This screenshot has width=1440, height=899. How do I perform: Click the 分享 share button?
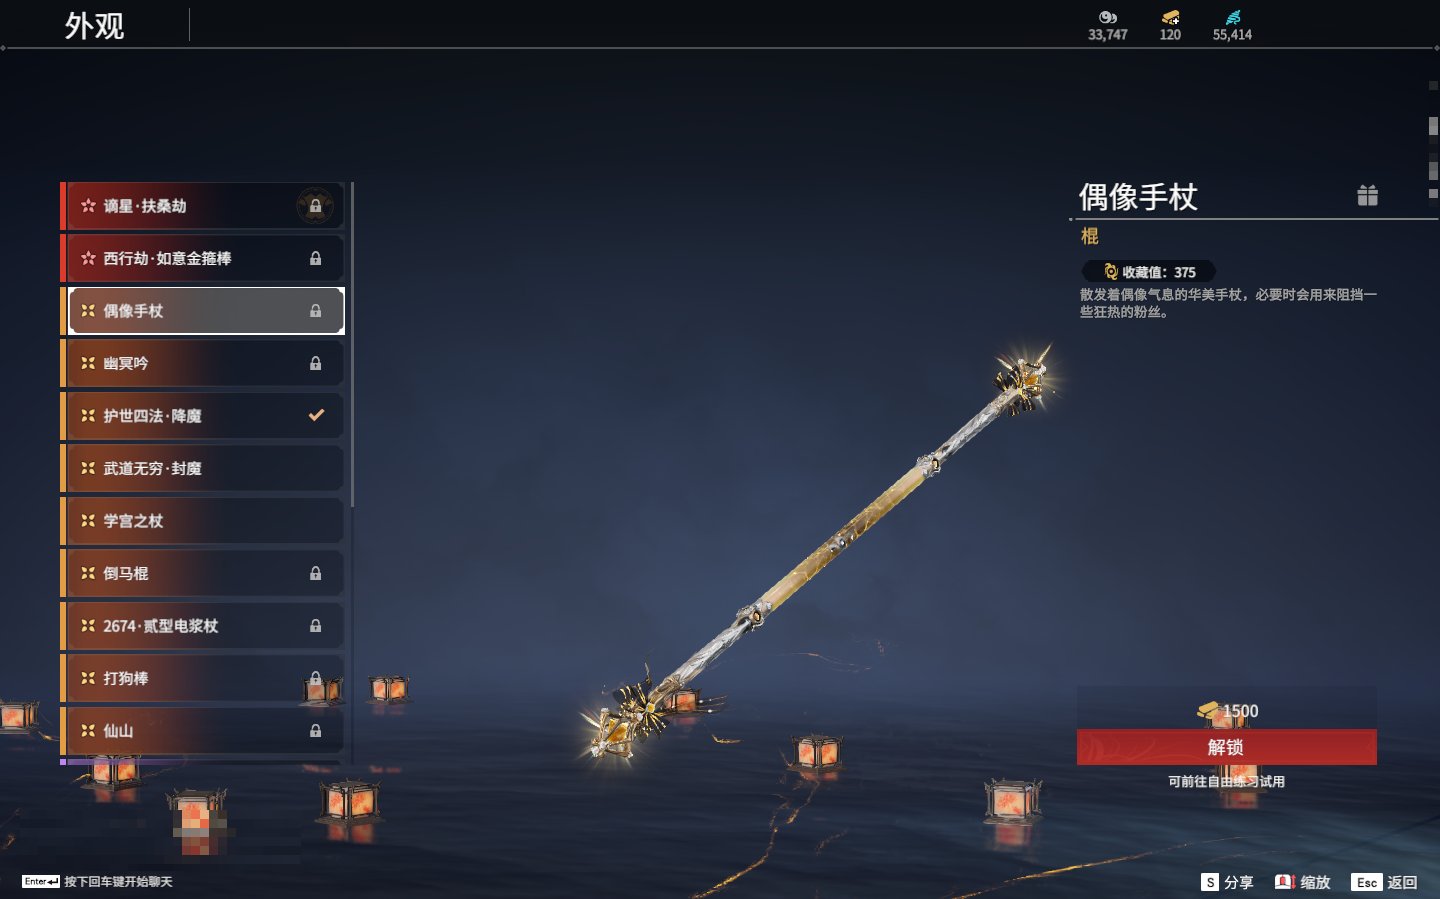click(x=1227, y=882)
